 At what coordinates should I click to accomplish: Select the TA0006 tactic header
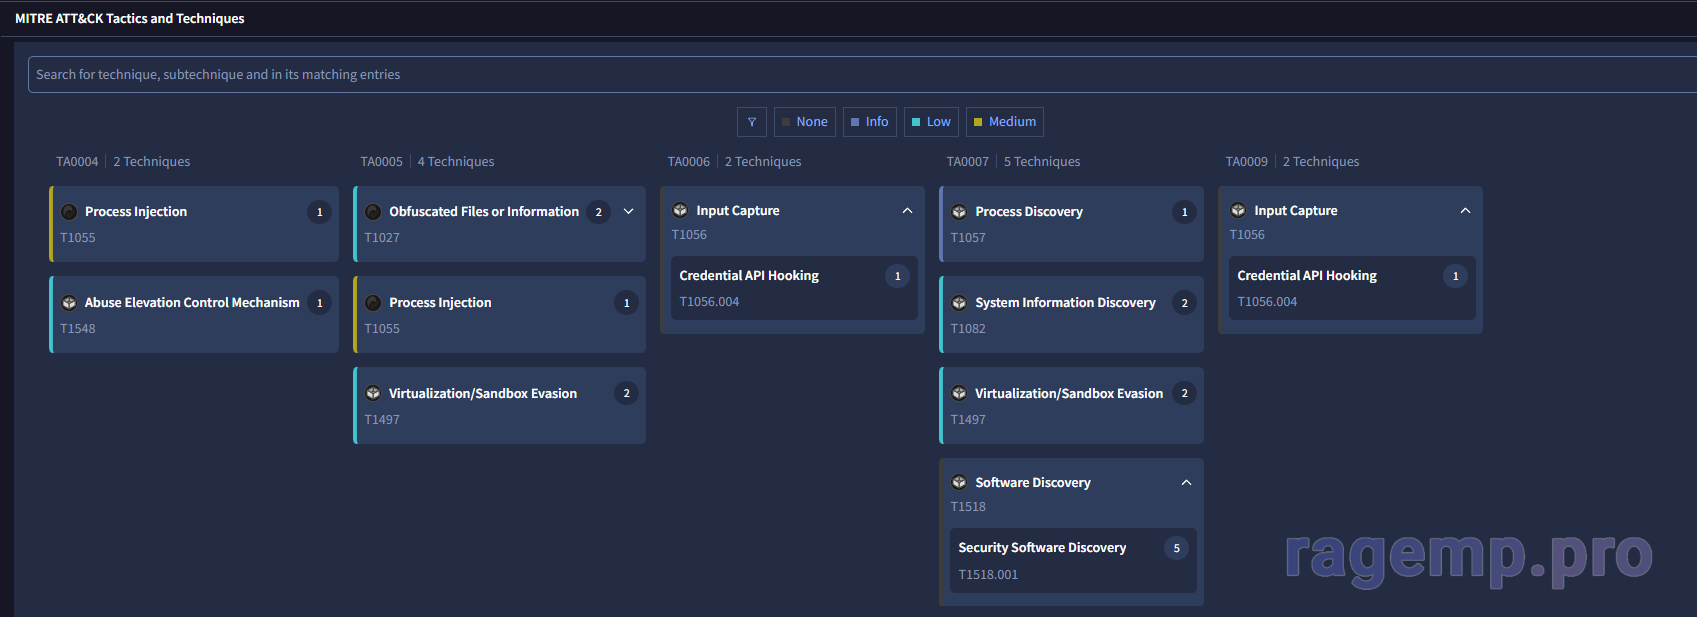tap(689, 162)
